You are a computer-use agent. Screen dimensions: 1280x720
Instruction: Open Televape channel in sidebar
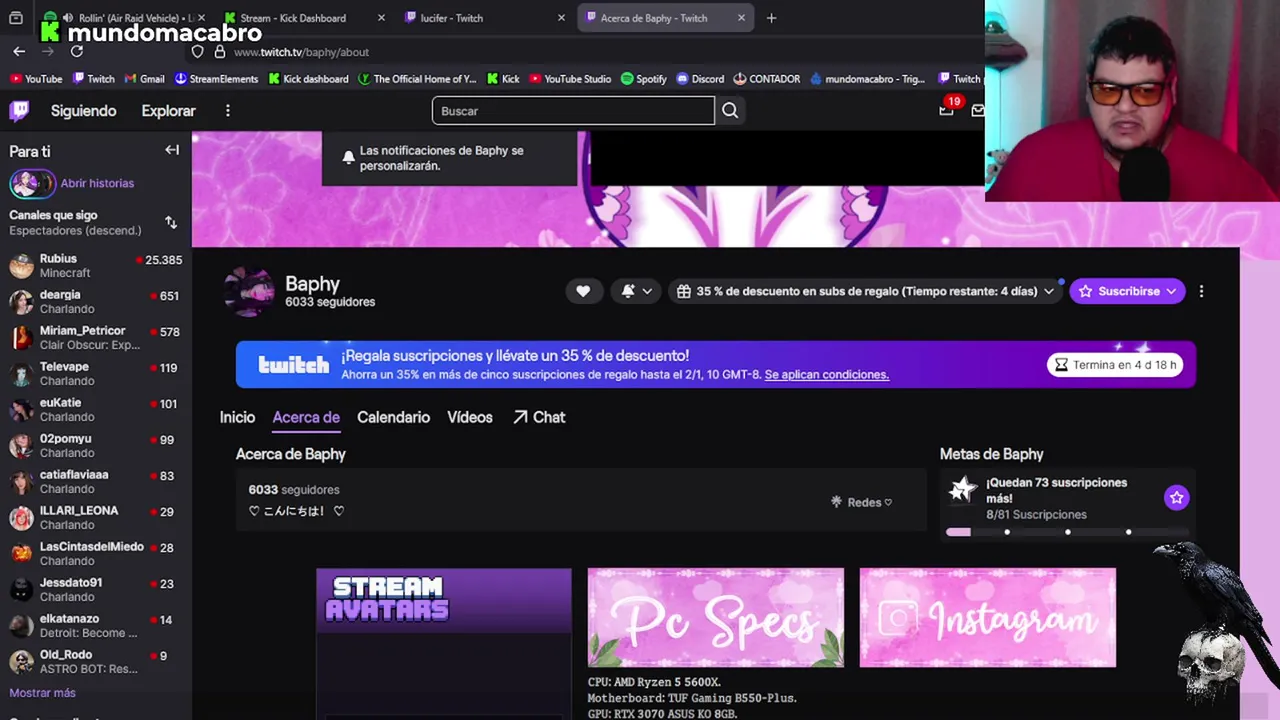pyautogui.click(x=96, y=373)
